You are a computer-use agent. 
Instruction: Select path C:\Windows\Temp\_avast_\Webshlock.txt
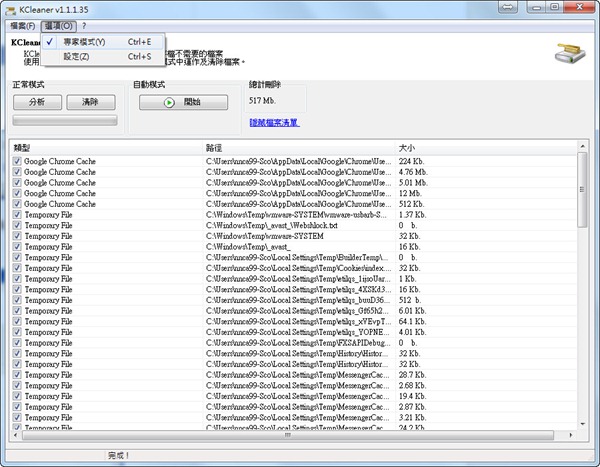(271, 225)
